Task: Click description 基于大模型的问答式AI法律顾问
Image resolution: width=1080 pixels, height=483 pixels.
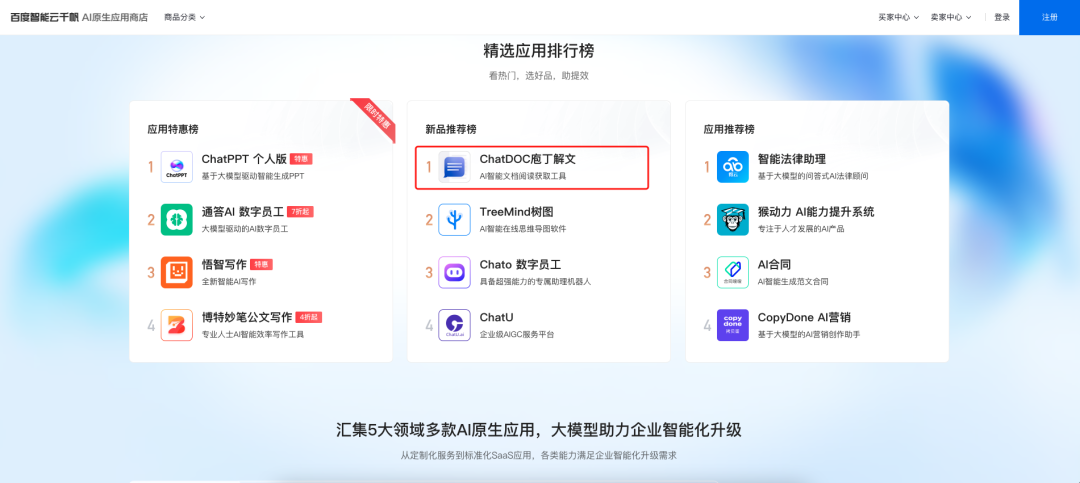Action: [813, 176]
